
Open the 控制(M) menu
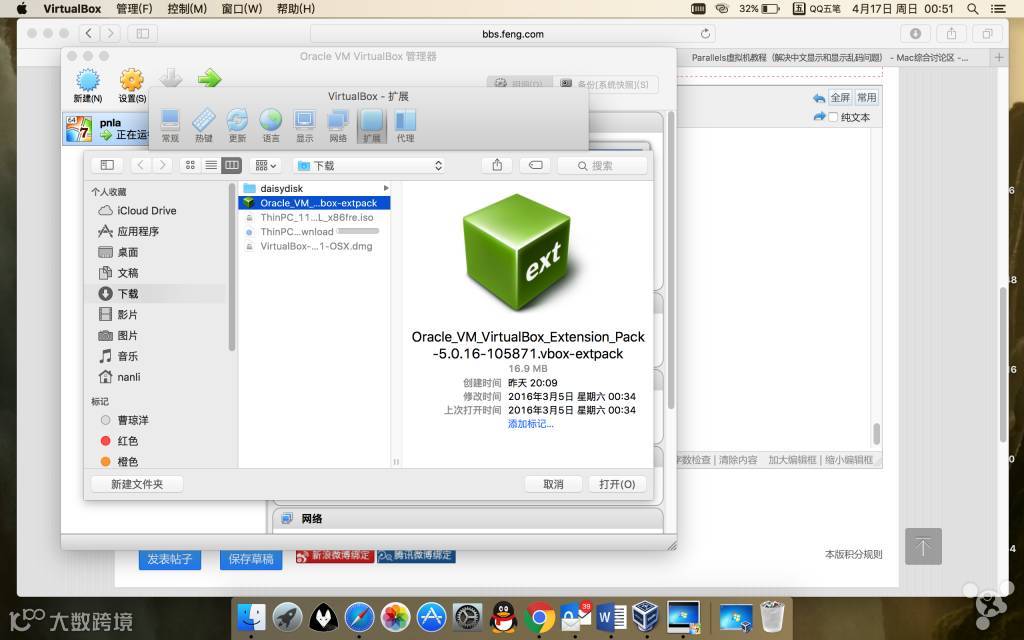point(187,8)
